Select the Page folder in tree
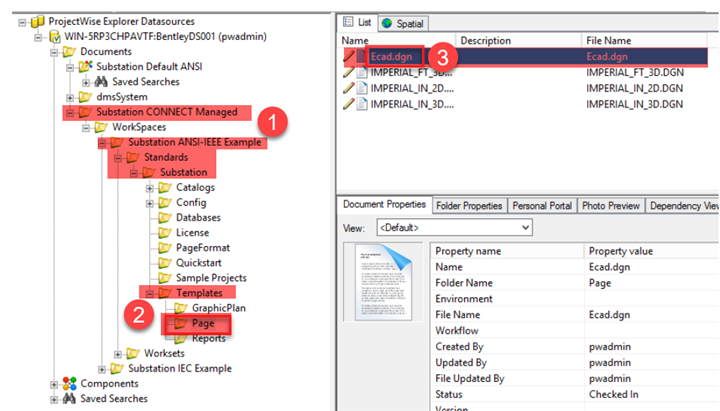Viewport: 720px width, 411px height. pyautogui.click(x=203, y=323)
